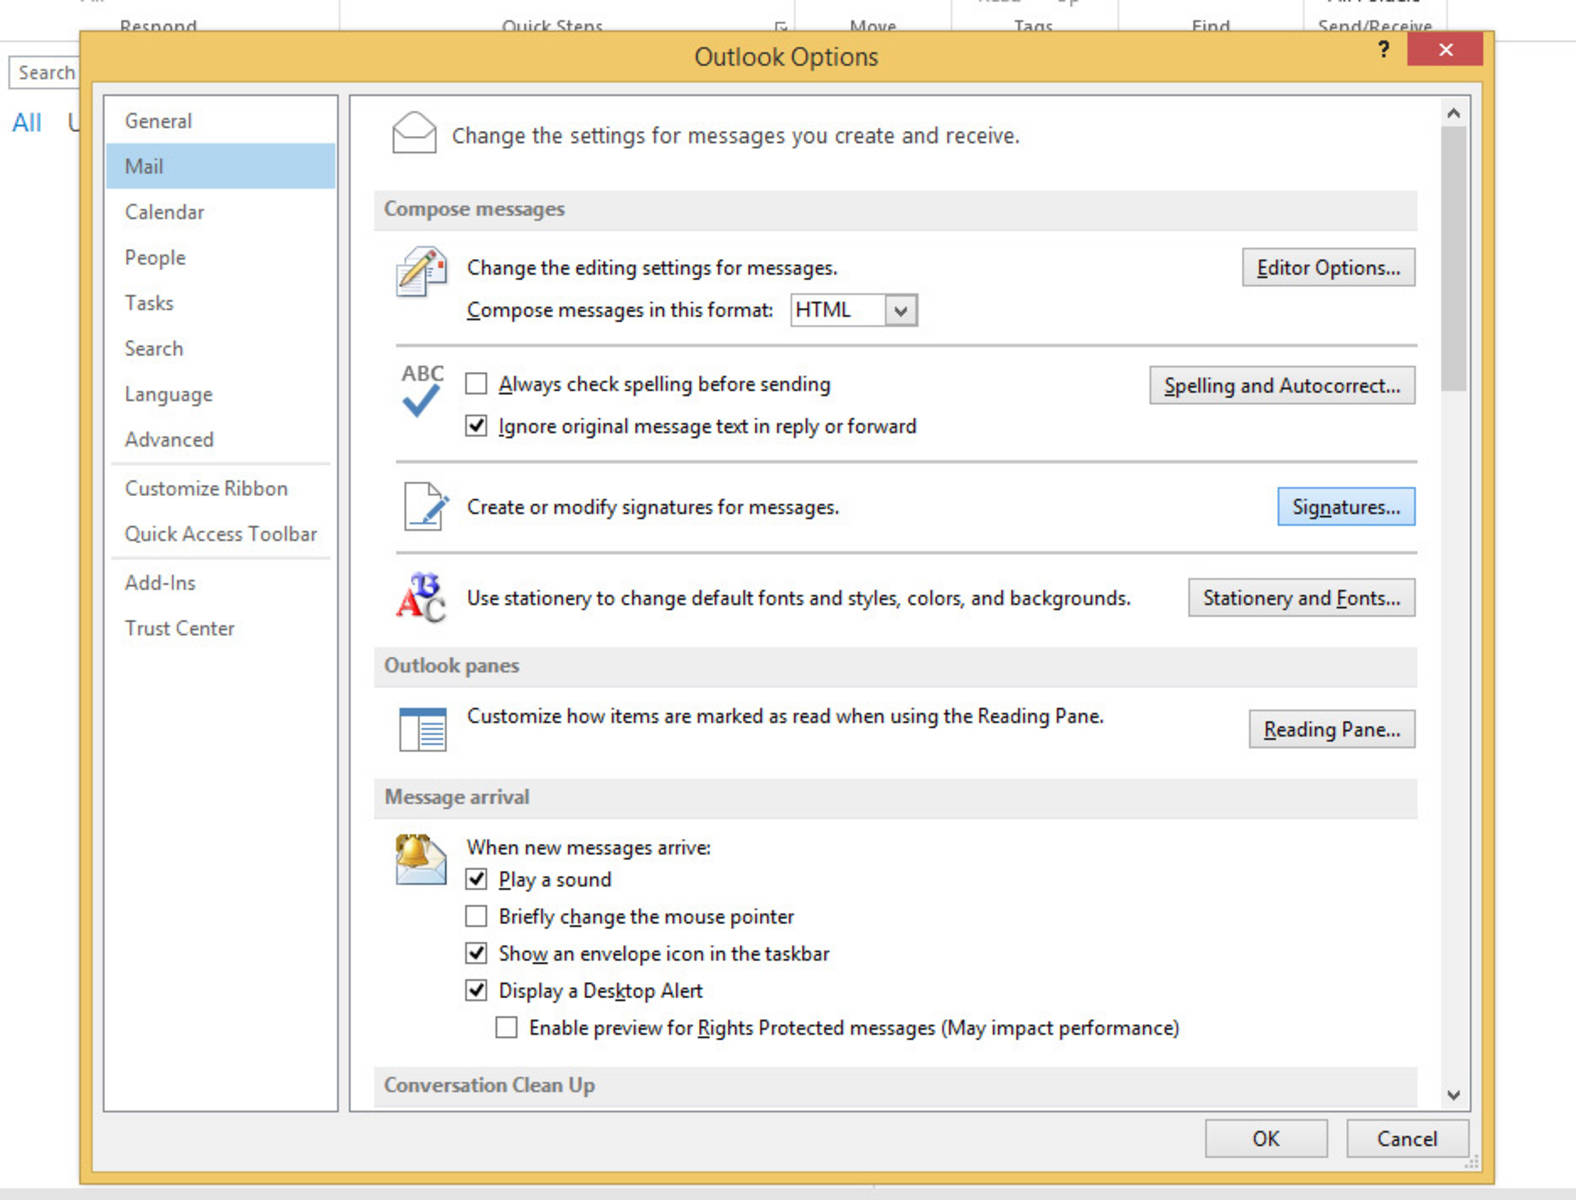Open Customize Ribbon settings
Image resolution: width=1576 pixels, height=1200 pixels.
coord(221,488)
